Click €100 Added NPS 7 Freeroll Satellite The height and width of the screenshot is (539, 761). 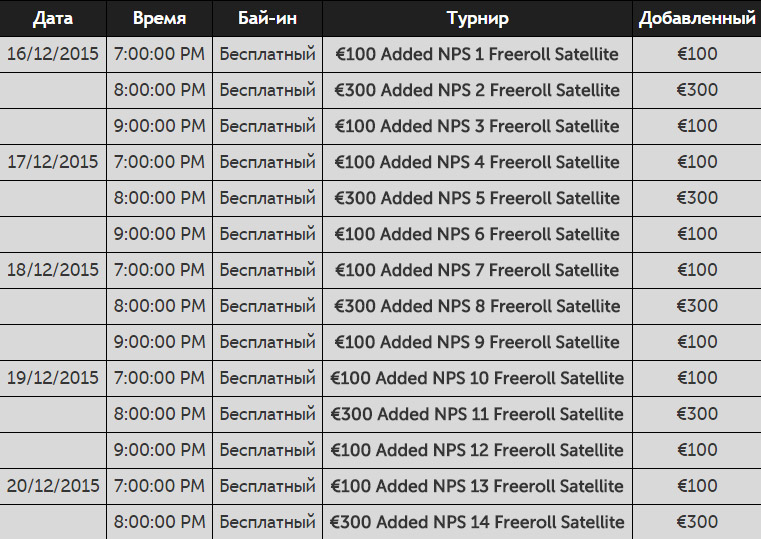477,270
